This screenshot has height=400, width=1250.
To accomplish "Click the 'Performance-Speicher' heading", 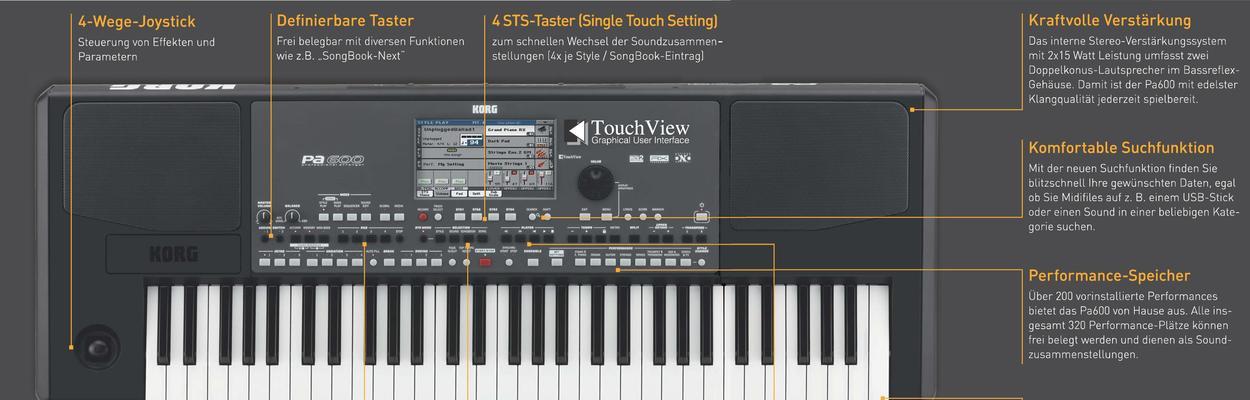I will pos(1109,275).
